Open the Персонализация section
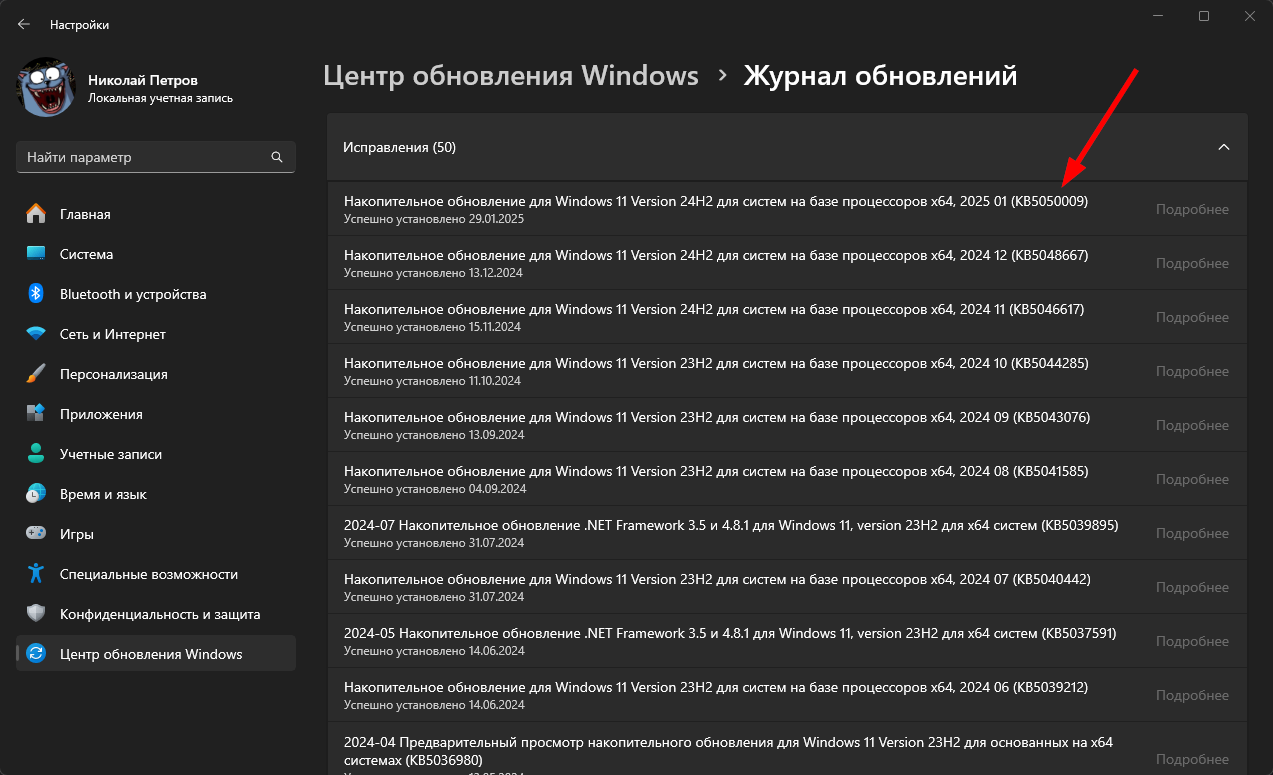Viewport: 1273px width, 775px height. click(156, 374)
